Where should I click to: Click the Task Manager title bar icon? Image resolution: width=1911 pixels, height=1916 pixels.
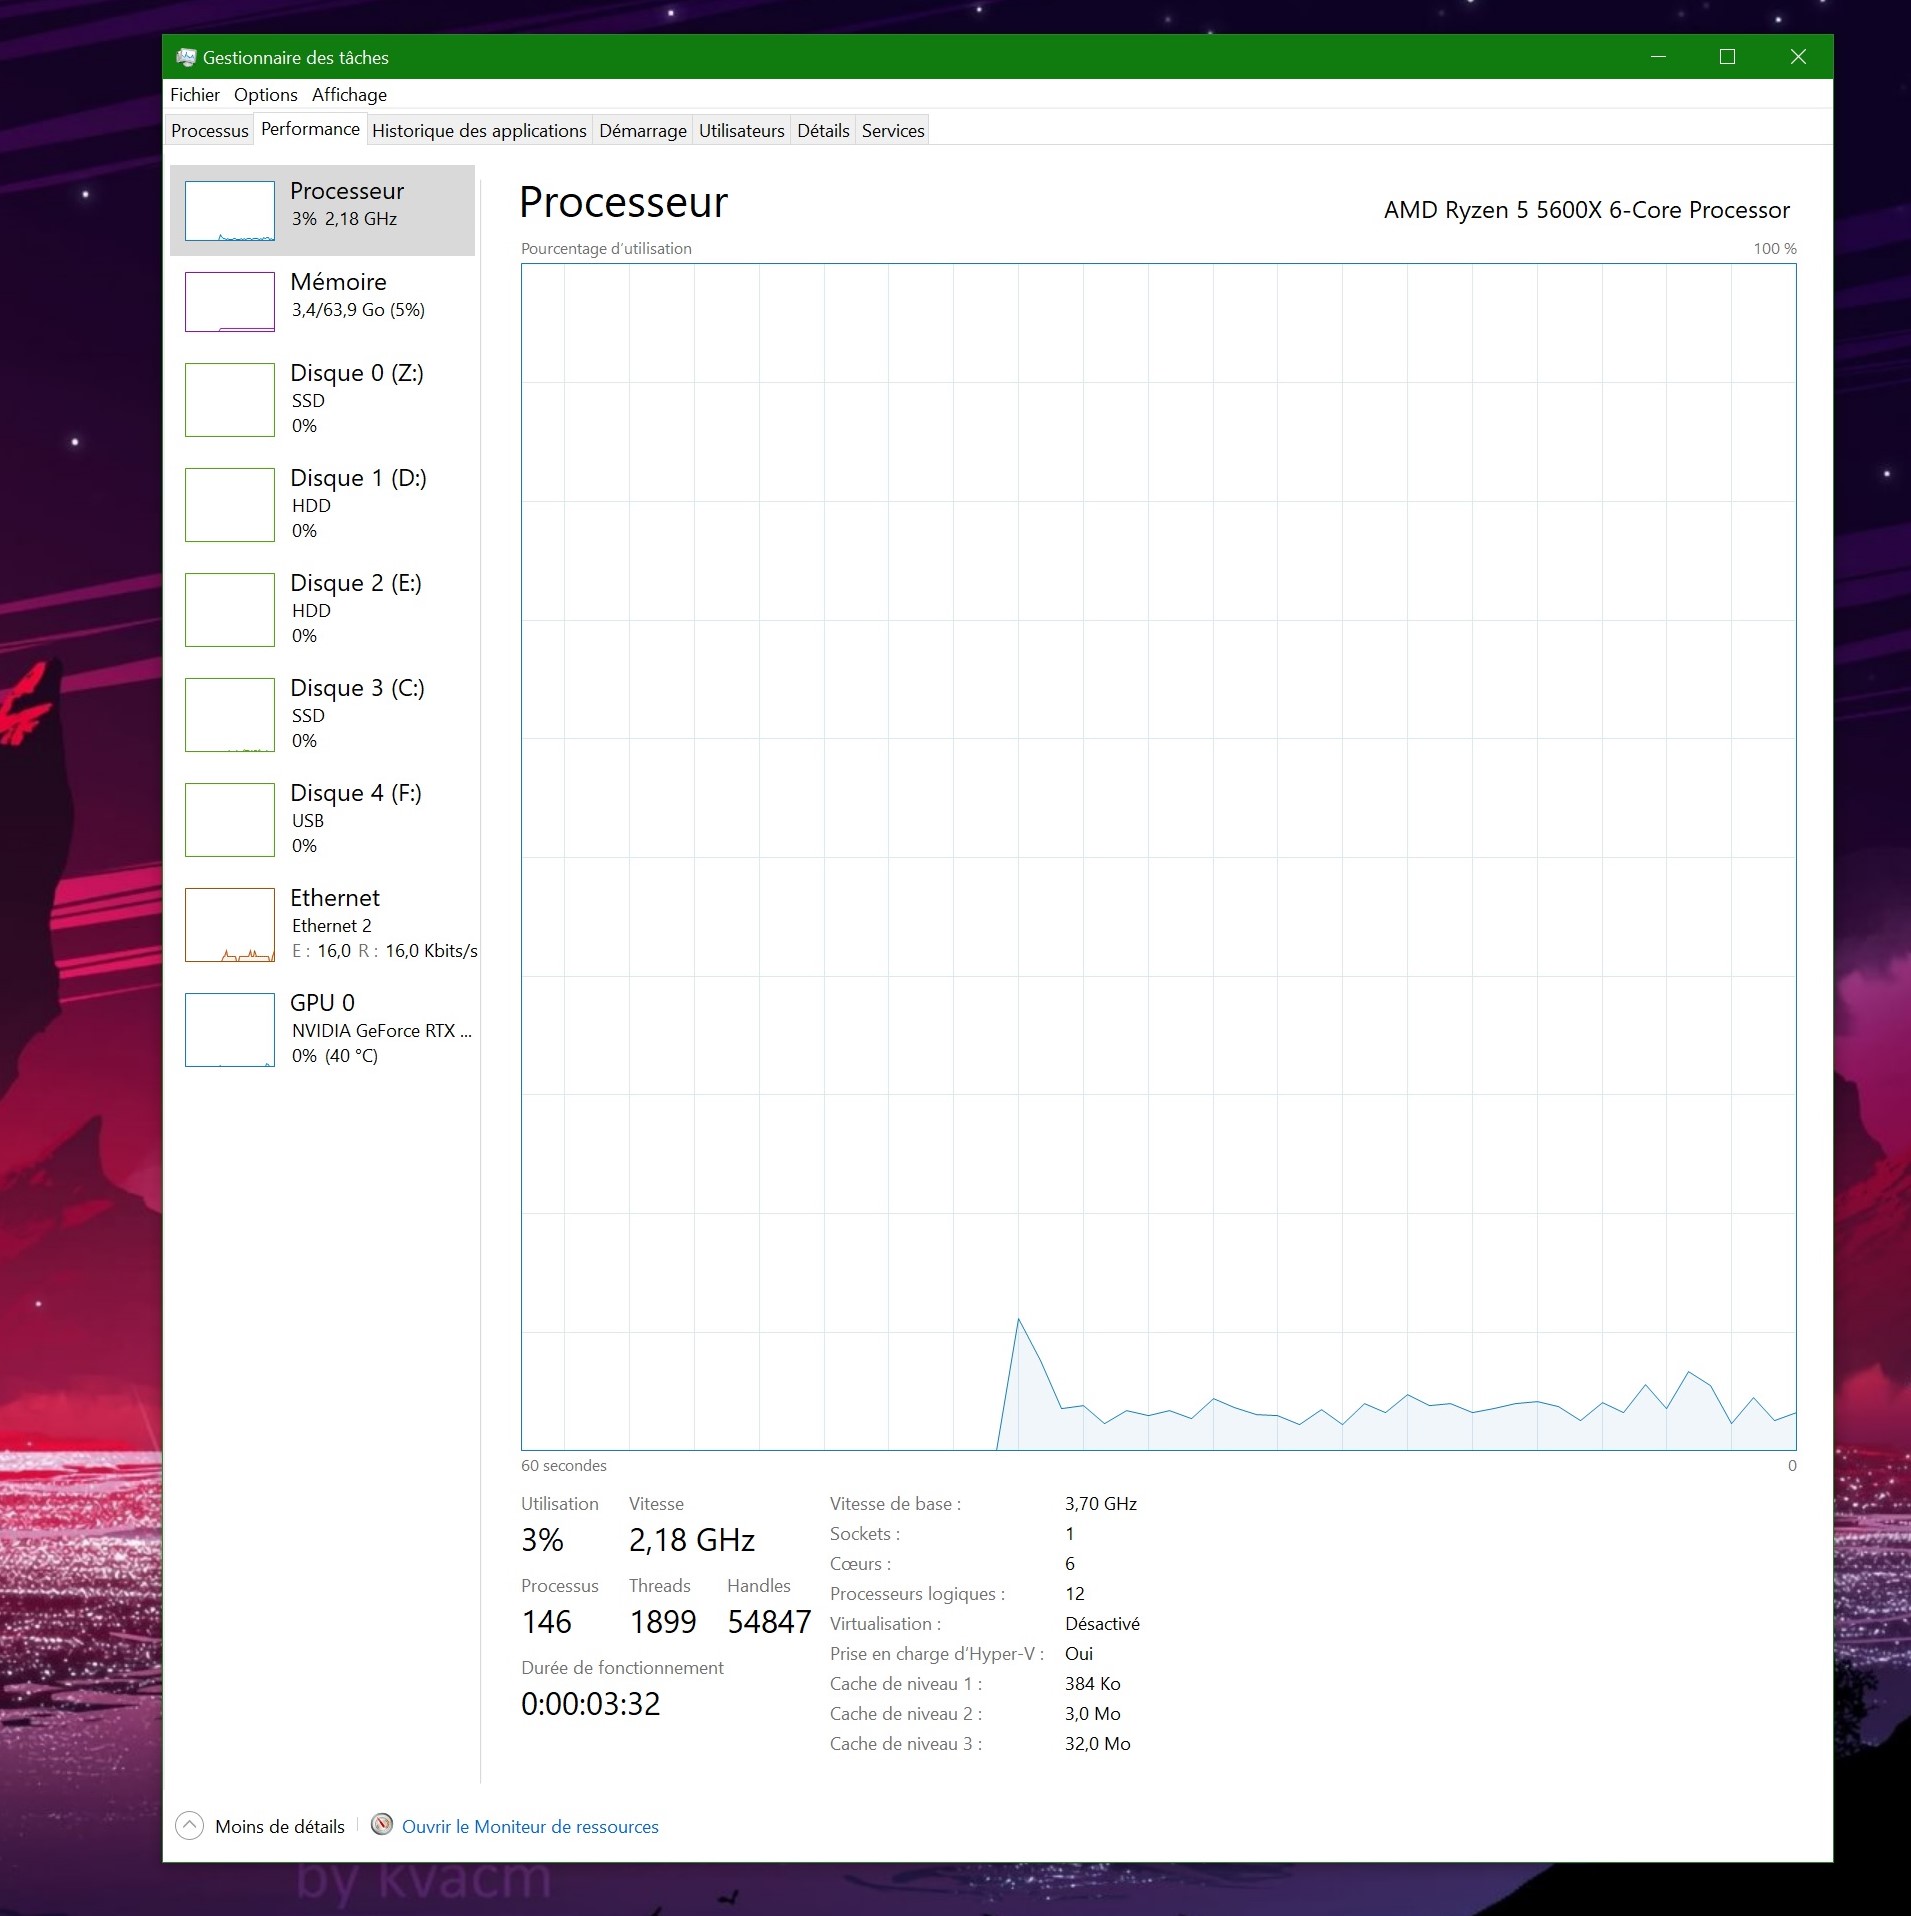tap(185, 57)
